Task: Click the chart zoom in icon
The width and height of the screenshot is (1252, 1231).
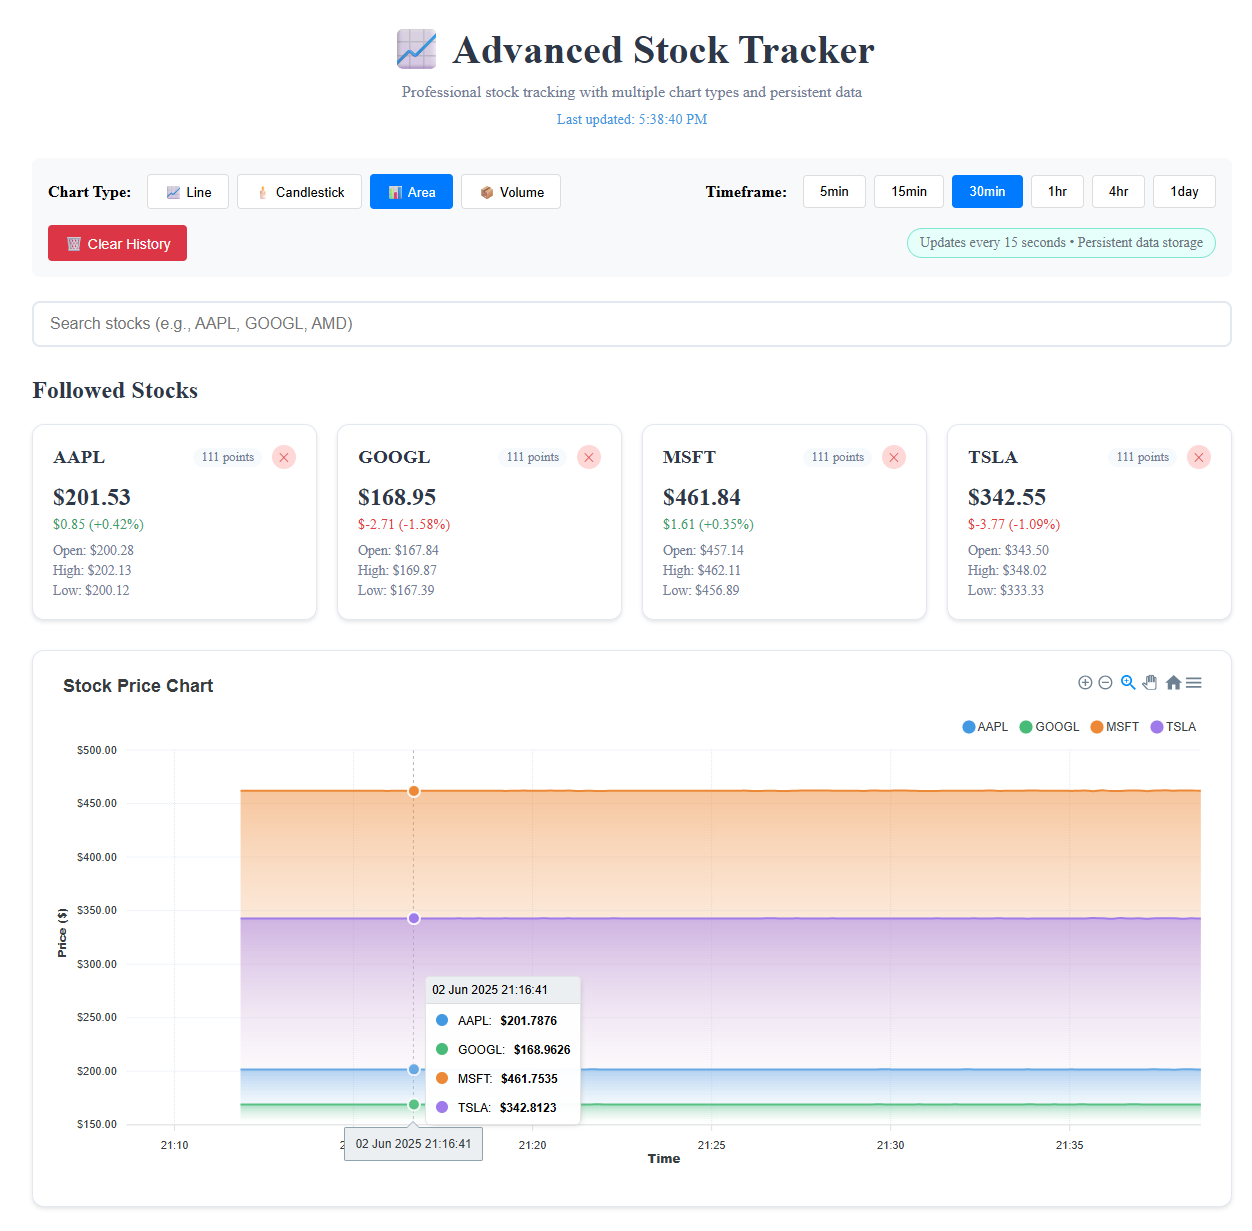Action: [x=1085, y=683]
